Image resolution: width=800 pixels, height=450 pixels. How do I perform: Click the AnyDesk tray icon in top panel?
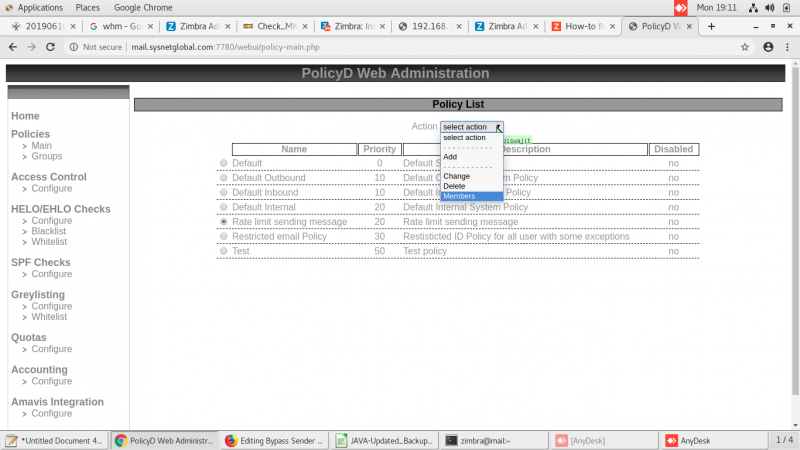681,8
